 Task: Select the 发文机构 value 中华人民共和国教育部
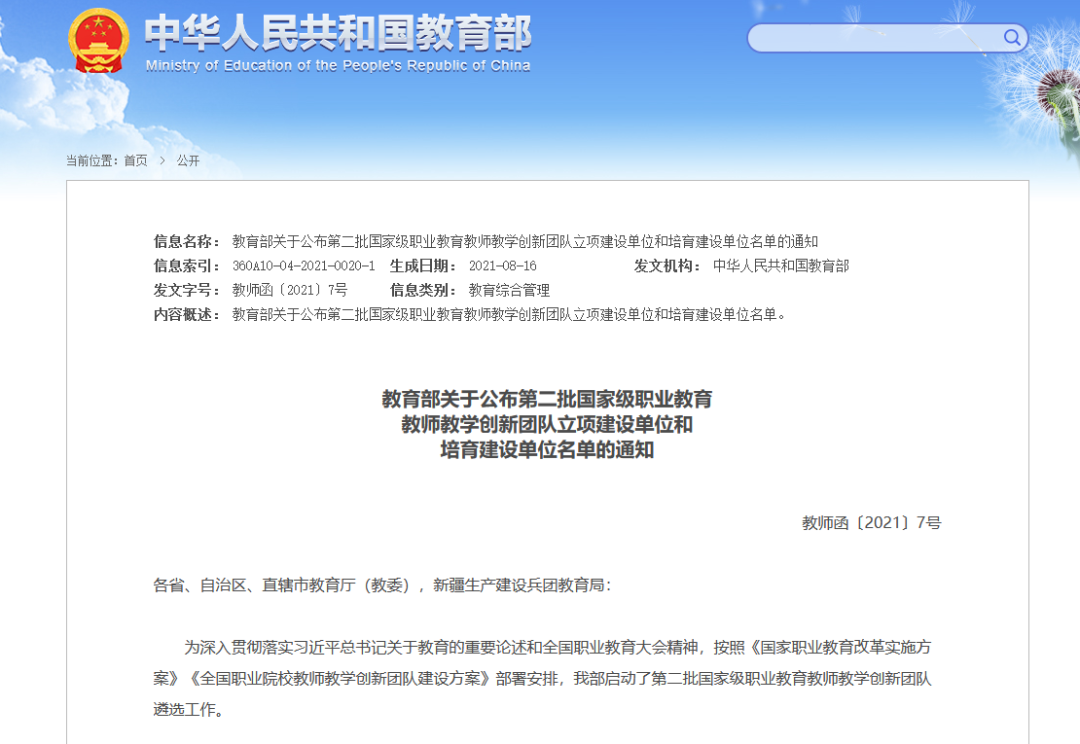coord(781,266)
